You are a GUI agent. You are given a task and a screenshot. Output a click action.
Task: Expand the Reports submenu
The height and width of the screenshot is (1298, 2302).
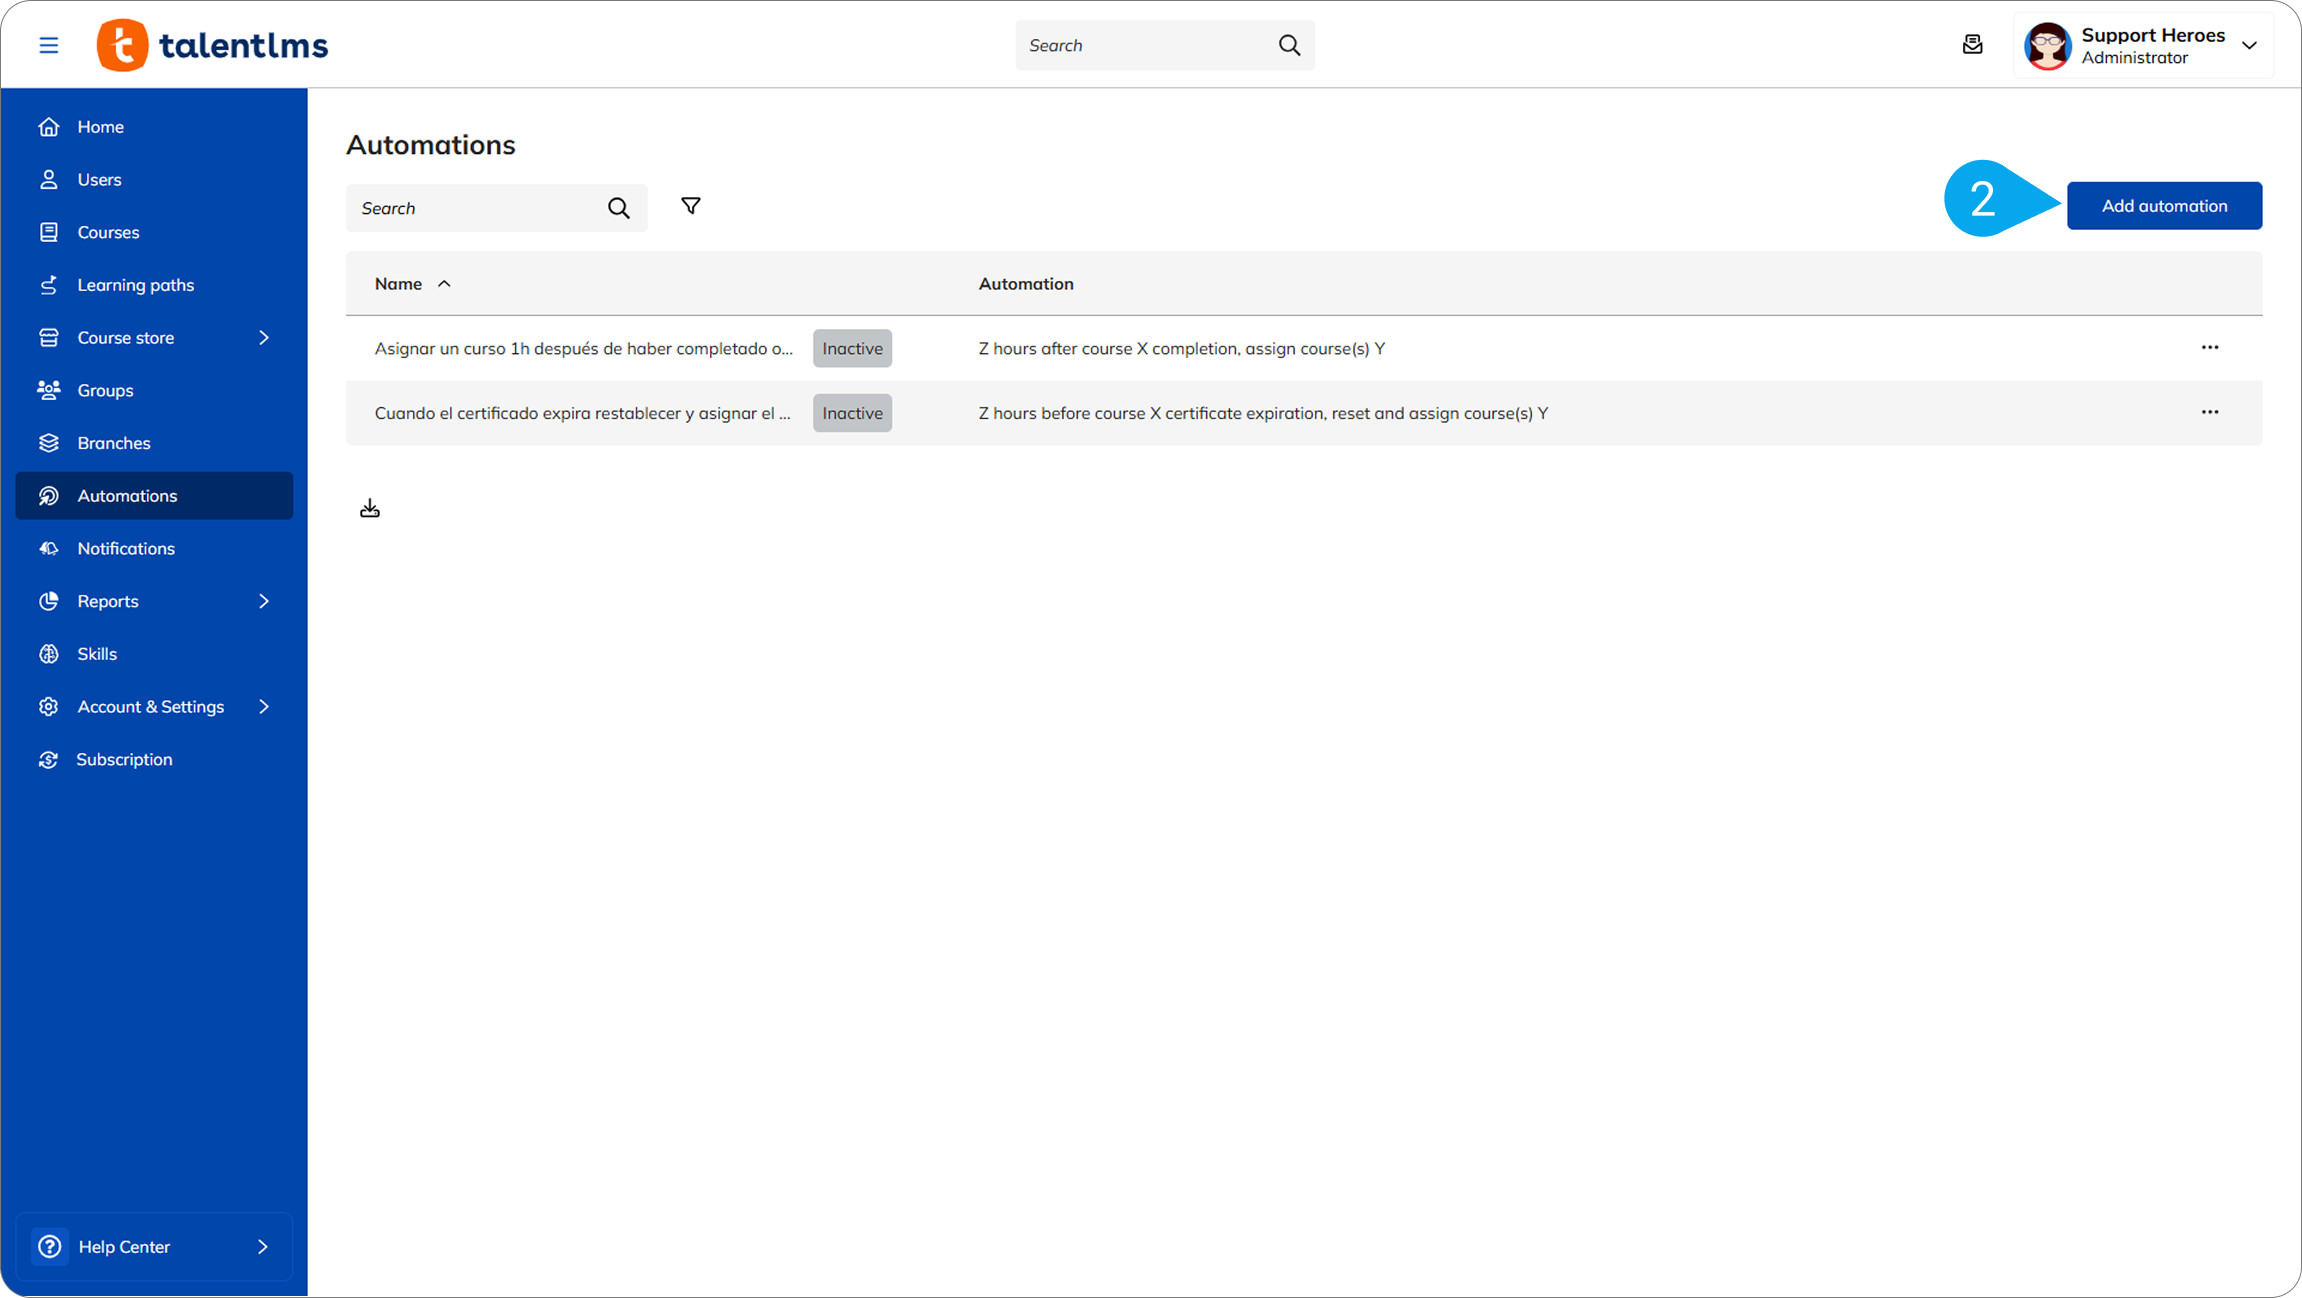pyautogui.click(x=264, y=601)
